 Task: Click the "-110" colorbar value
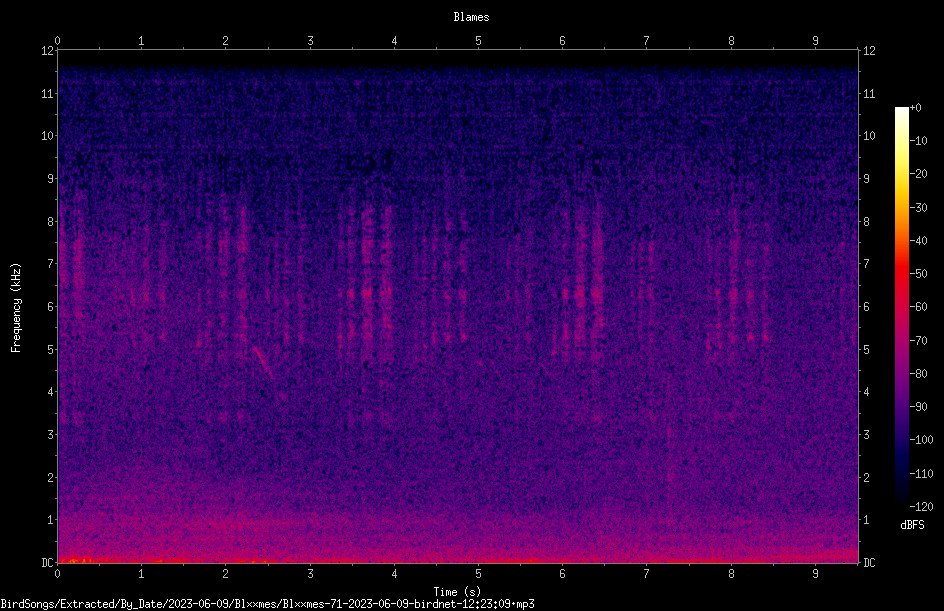(x=921, y=474)
